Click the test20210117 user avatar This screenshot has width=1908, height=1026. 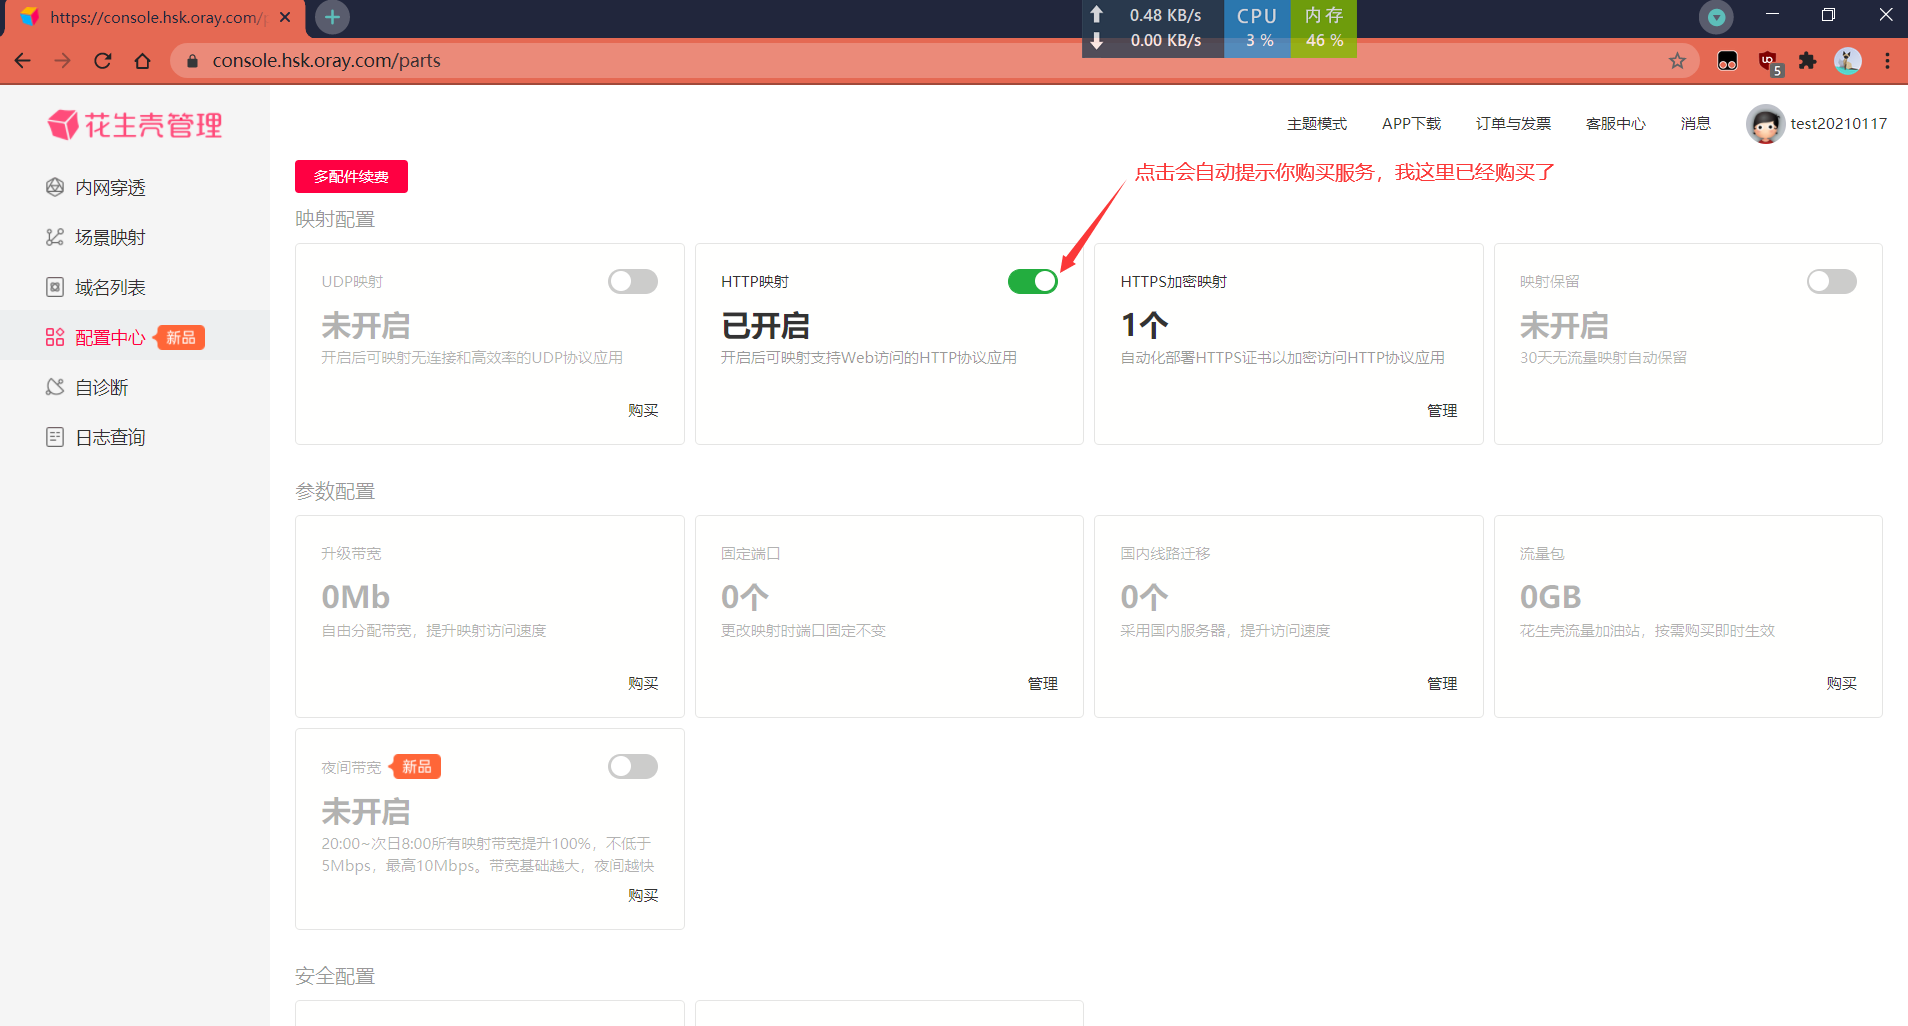pos(1765,124)
